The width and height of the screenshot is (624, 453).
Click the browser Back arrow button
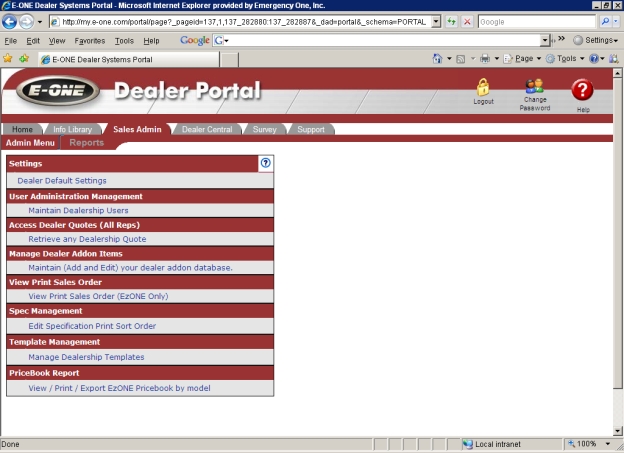pos(9,21)
